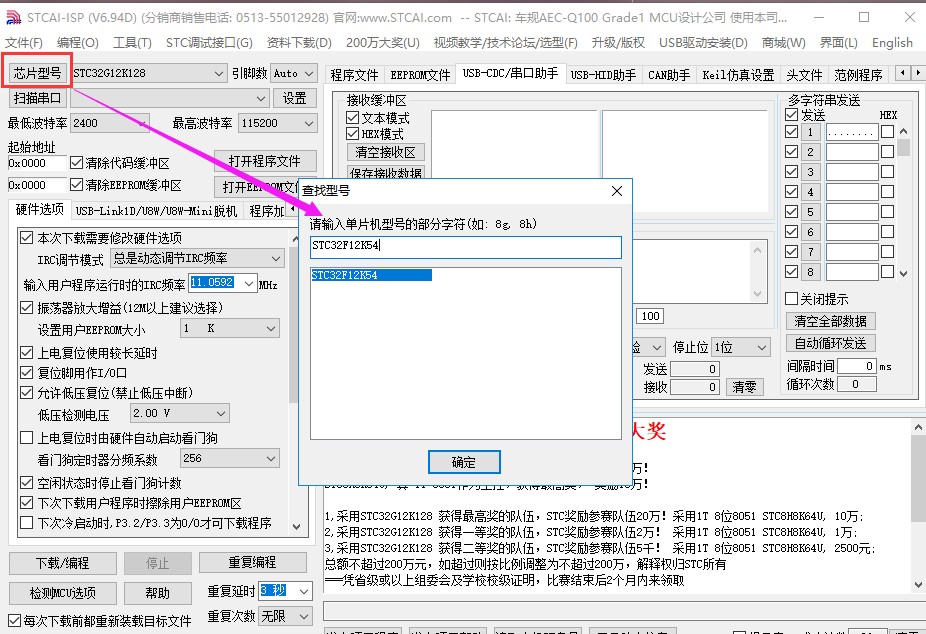Toggle 清除代码缓冲区 checkbox
This screenshot has width=926, height=634.
(x=76, y=162)
